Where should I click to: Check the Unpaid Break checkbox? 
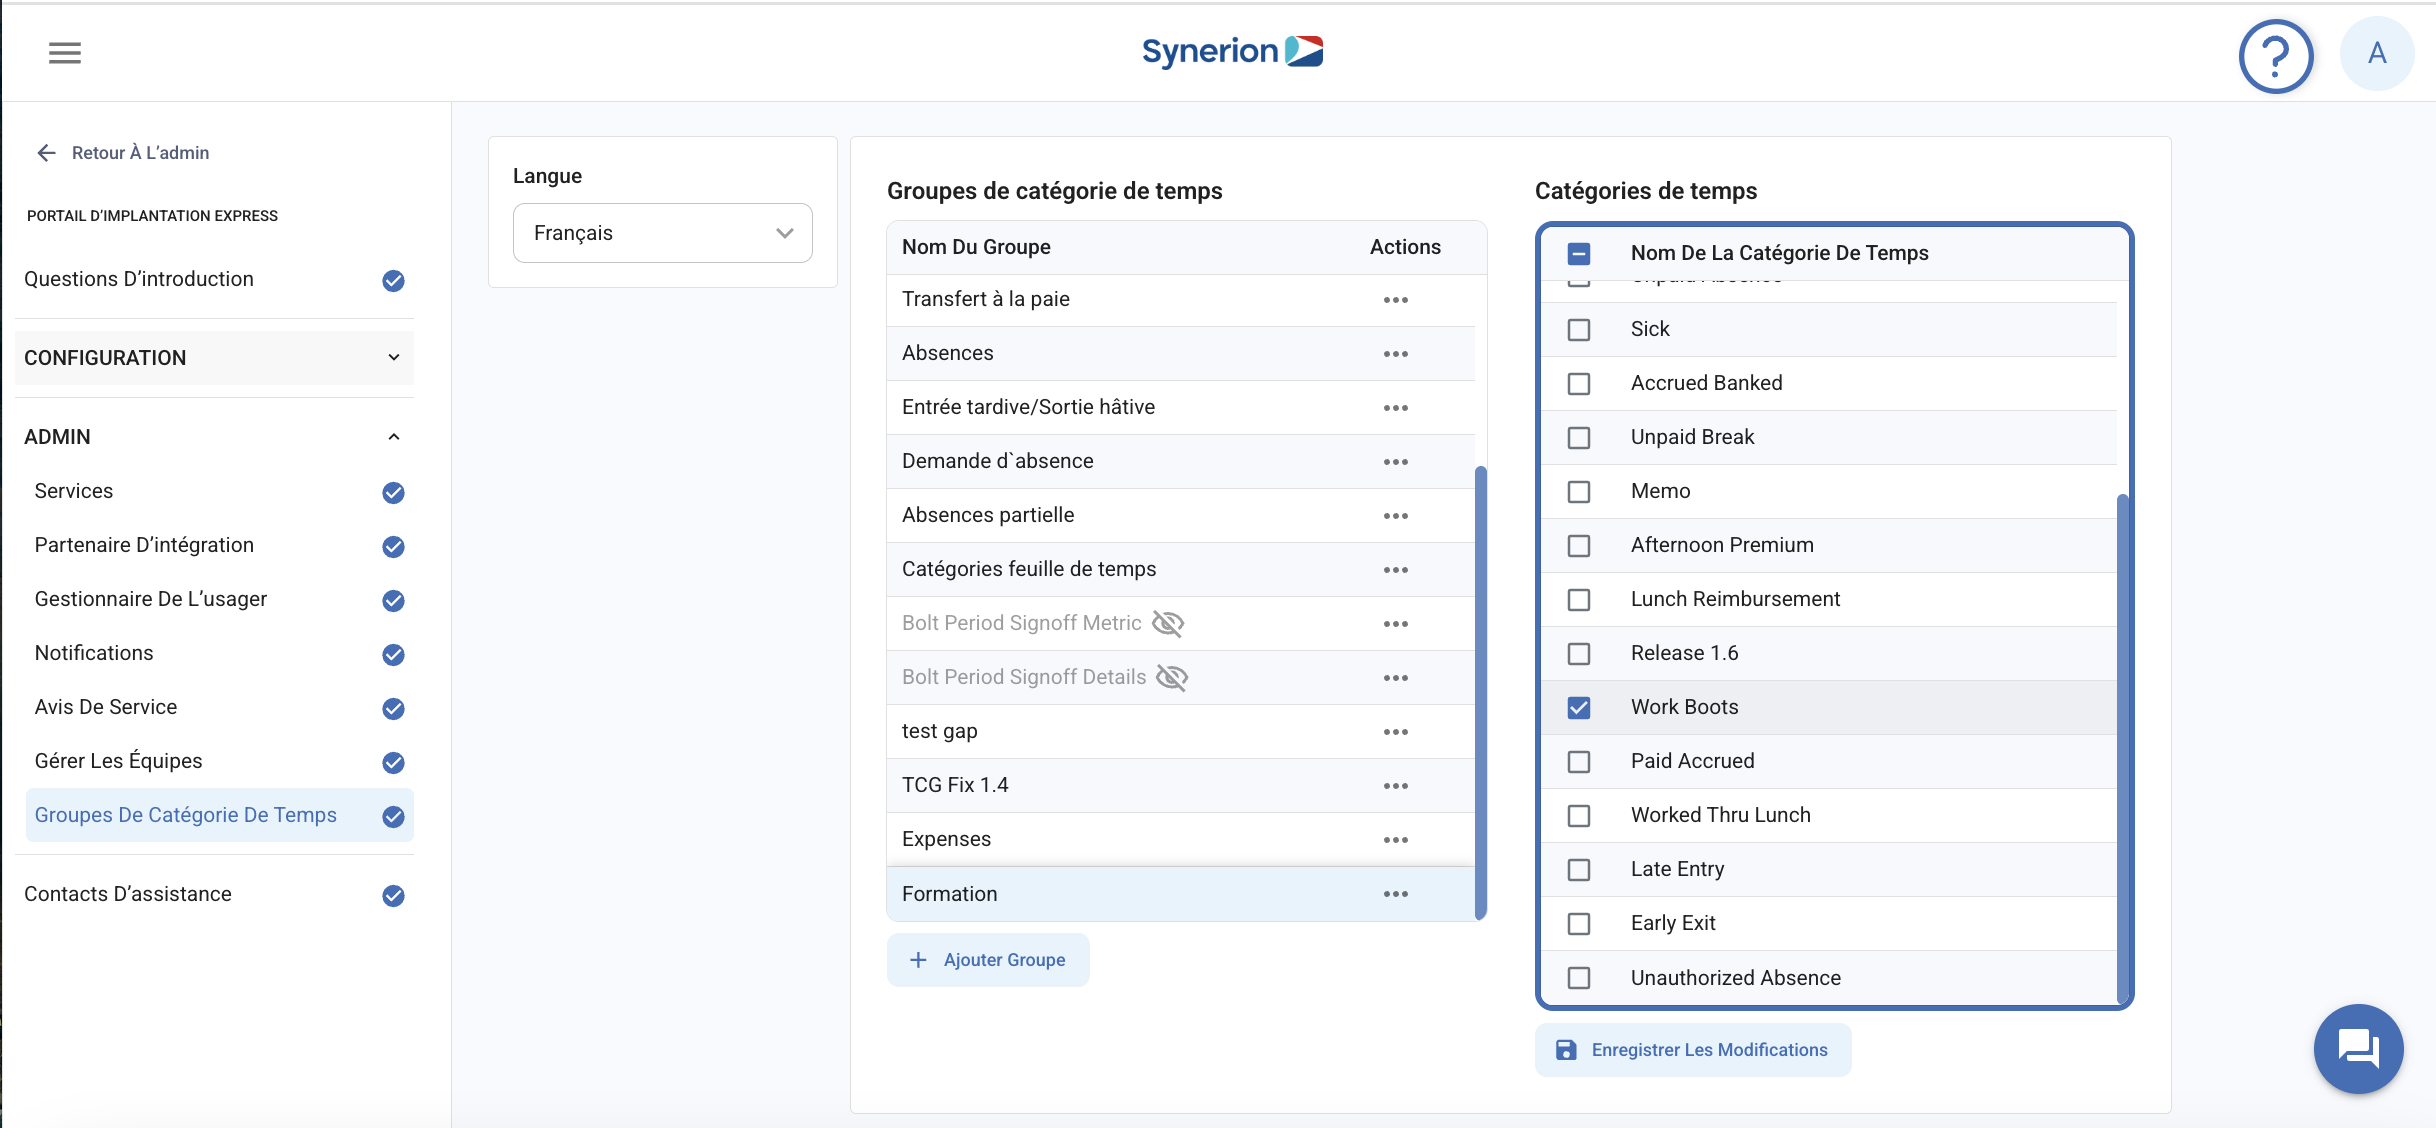[x=1579, y=438]
